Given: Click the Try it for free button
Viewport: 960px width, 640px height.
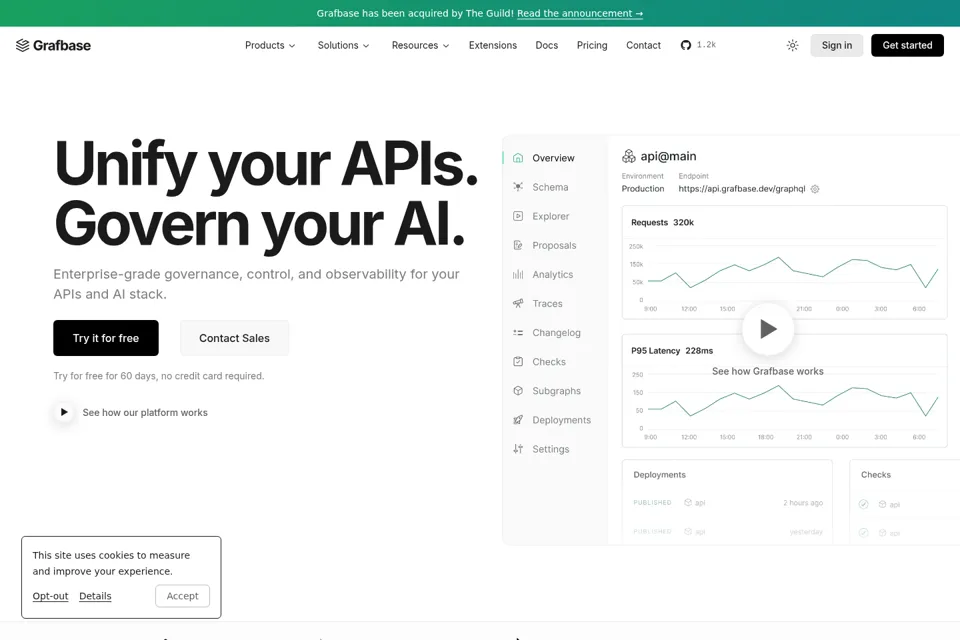Looking at the screenshot, I should tap(106, 338).
